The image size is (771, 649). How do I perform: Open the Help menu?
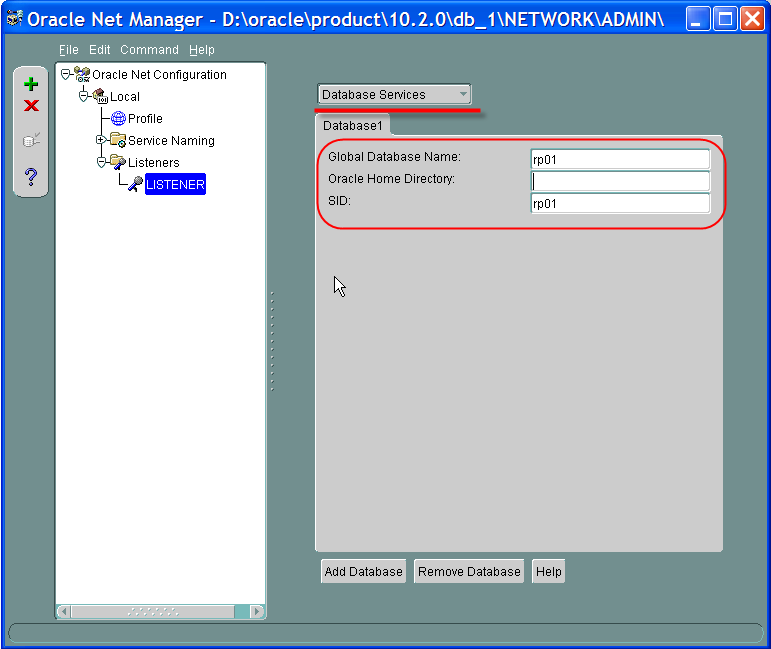pos(202,50)
